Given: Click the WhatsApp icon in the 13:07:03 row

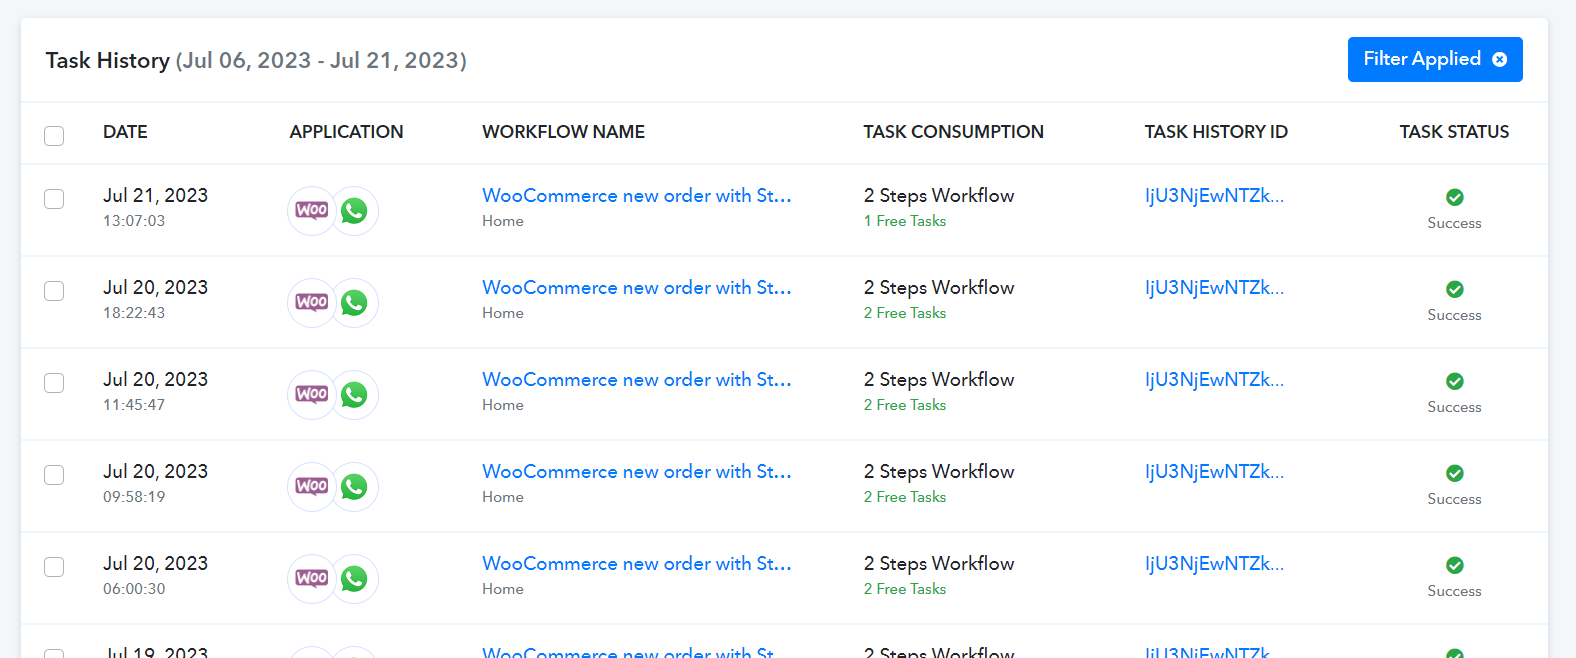Looking at the screenshot, I should [354, 211].
